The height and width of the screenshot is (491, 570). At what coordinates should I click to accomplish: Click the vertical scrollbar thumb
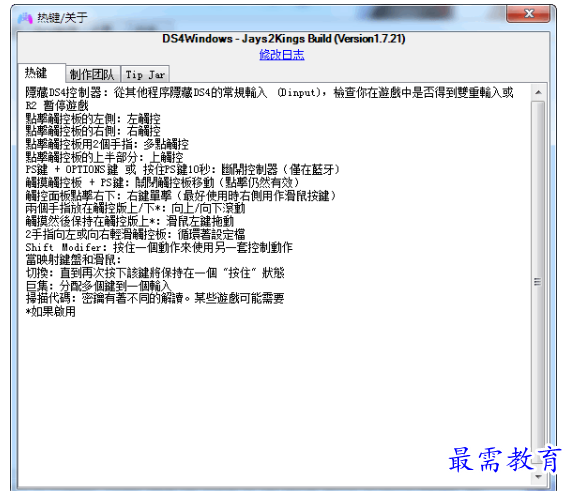point(538,282)
